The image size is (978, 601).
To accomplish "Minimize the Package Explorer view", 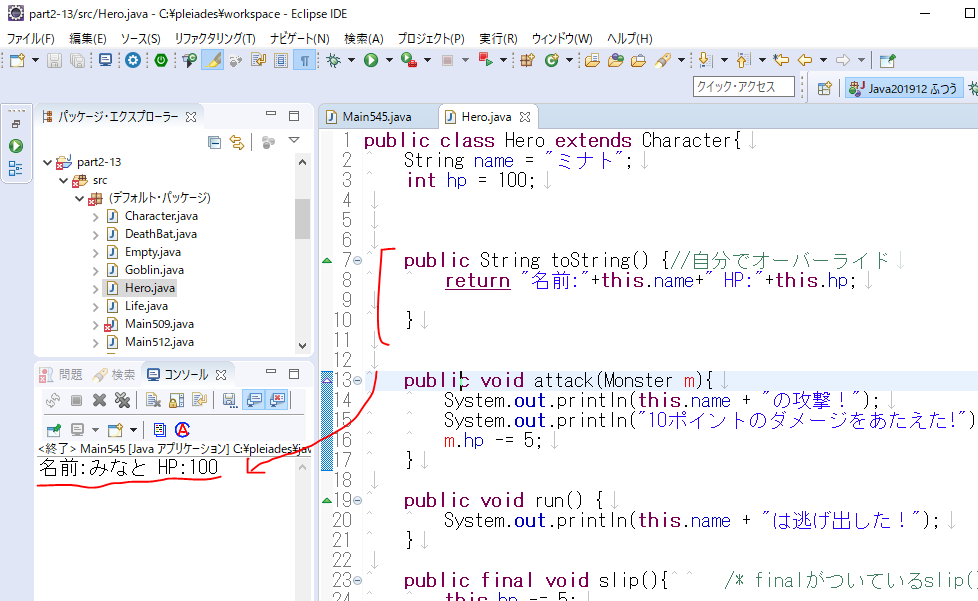I will coord(271,115).
